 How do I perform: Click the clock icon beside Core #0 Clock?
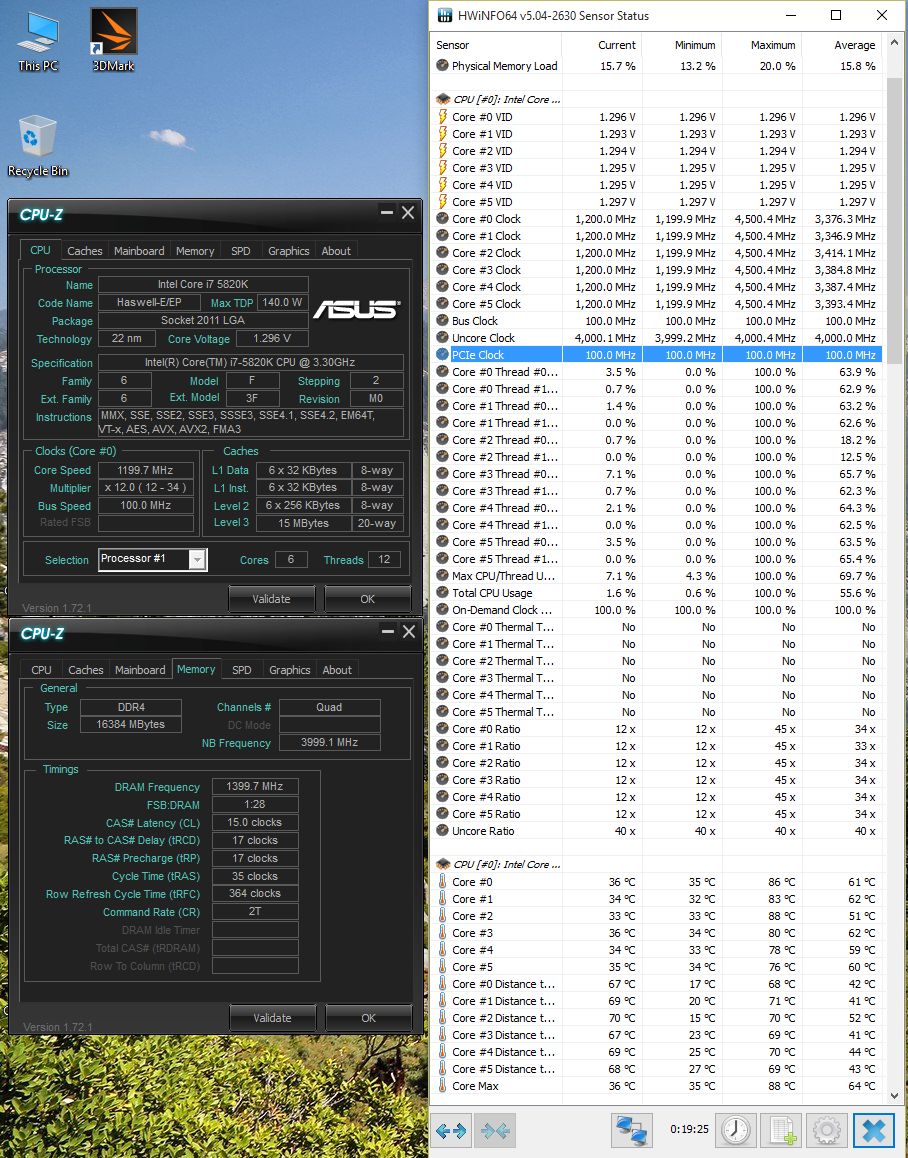click(443, 219)
